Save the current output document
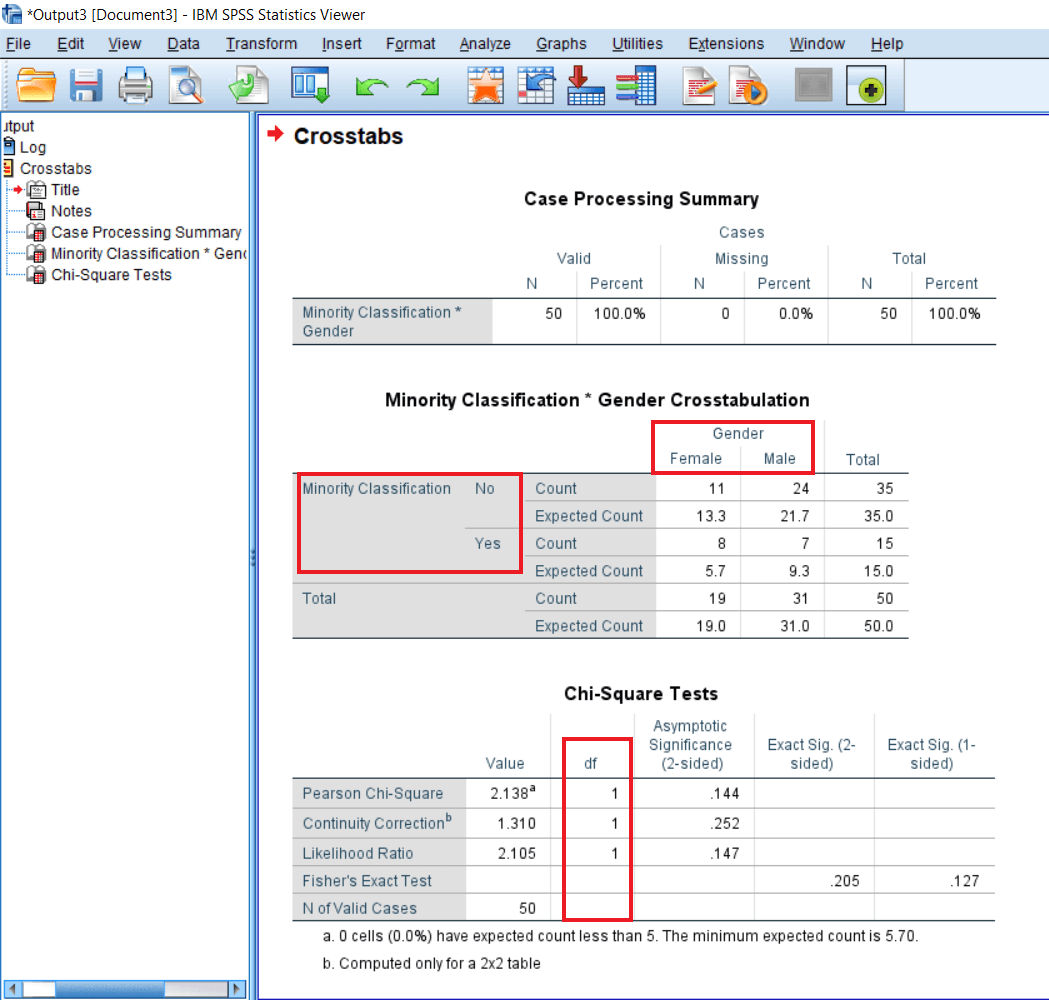This screenshot has height=1000, width=1049. point(86,85)
